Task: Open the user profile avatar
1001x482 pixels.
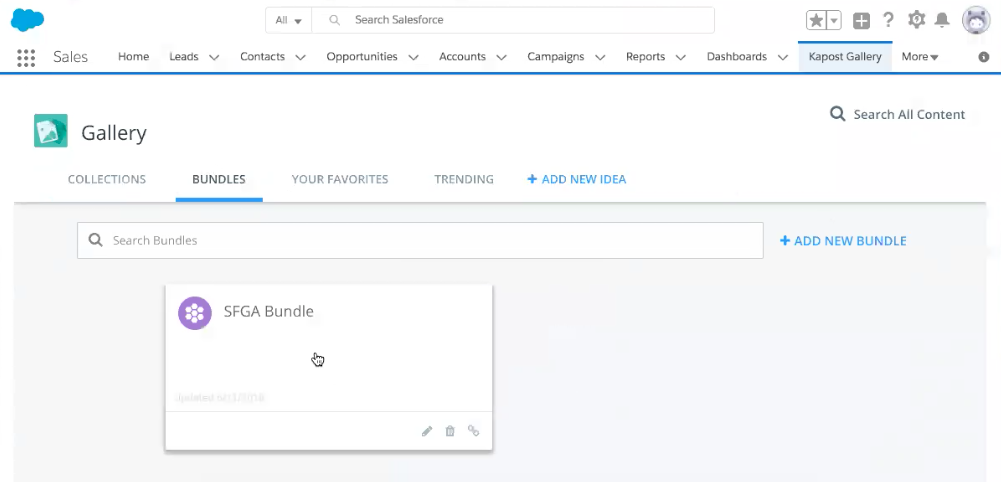Action: click(x=975, y=20)
